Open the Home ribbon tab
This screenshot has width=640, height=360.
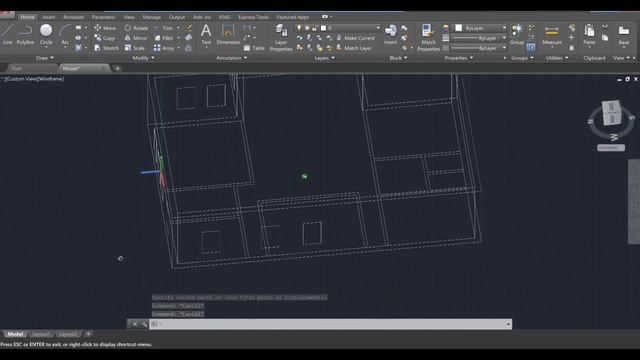coord(27,17)
